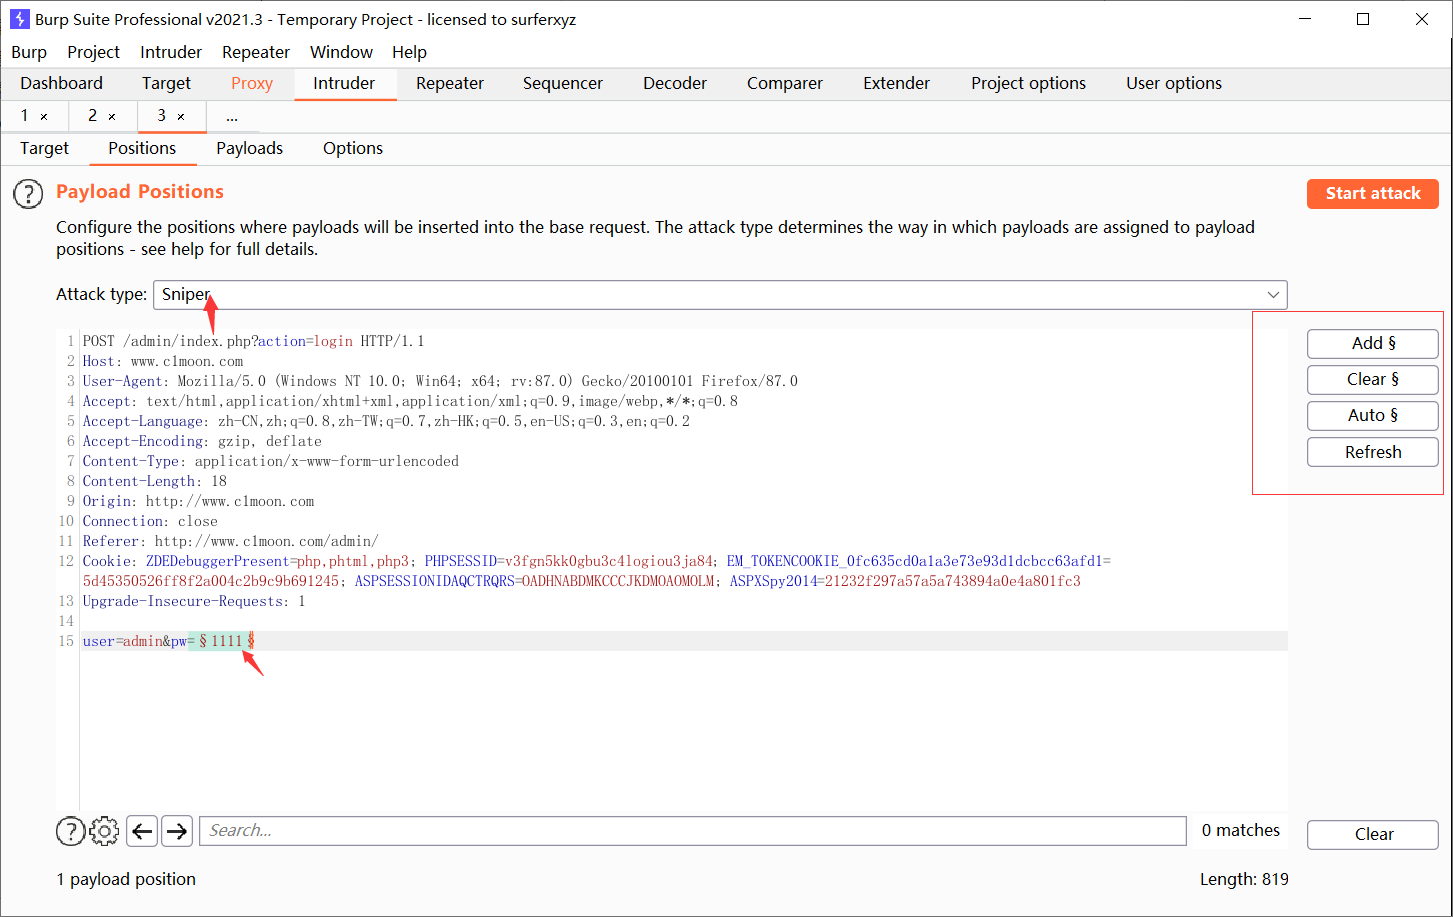Click the user=admin parameter text

click(x=123, y=641)
